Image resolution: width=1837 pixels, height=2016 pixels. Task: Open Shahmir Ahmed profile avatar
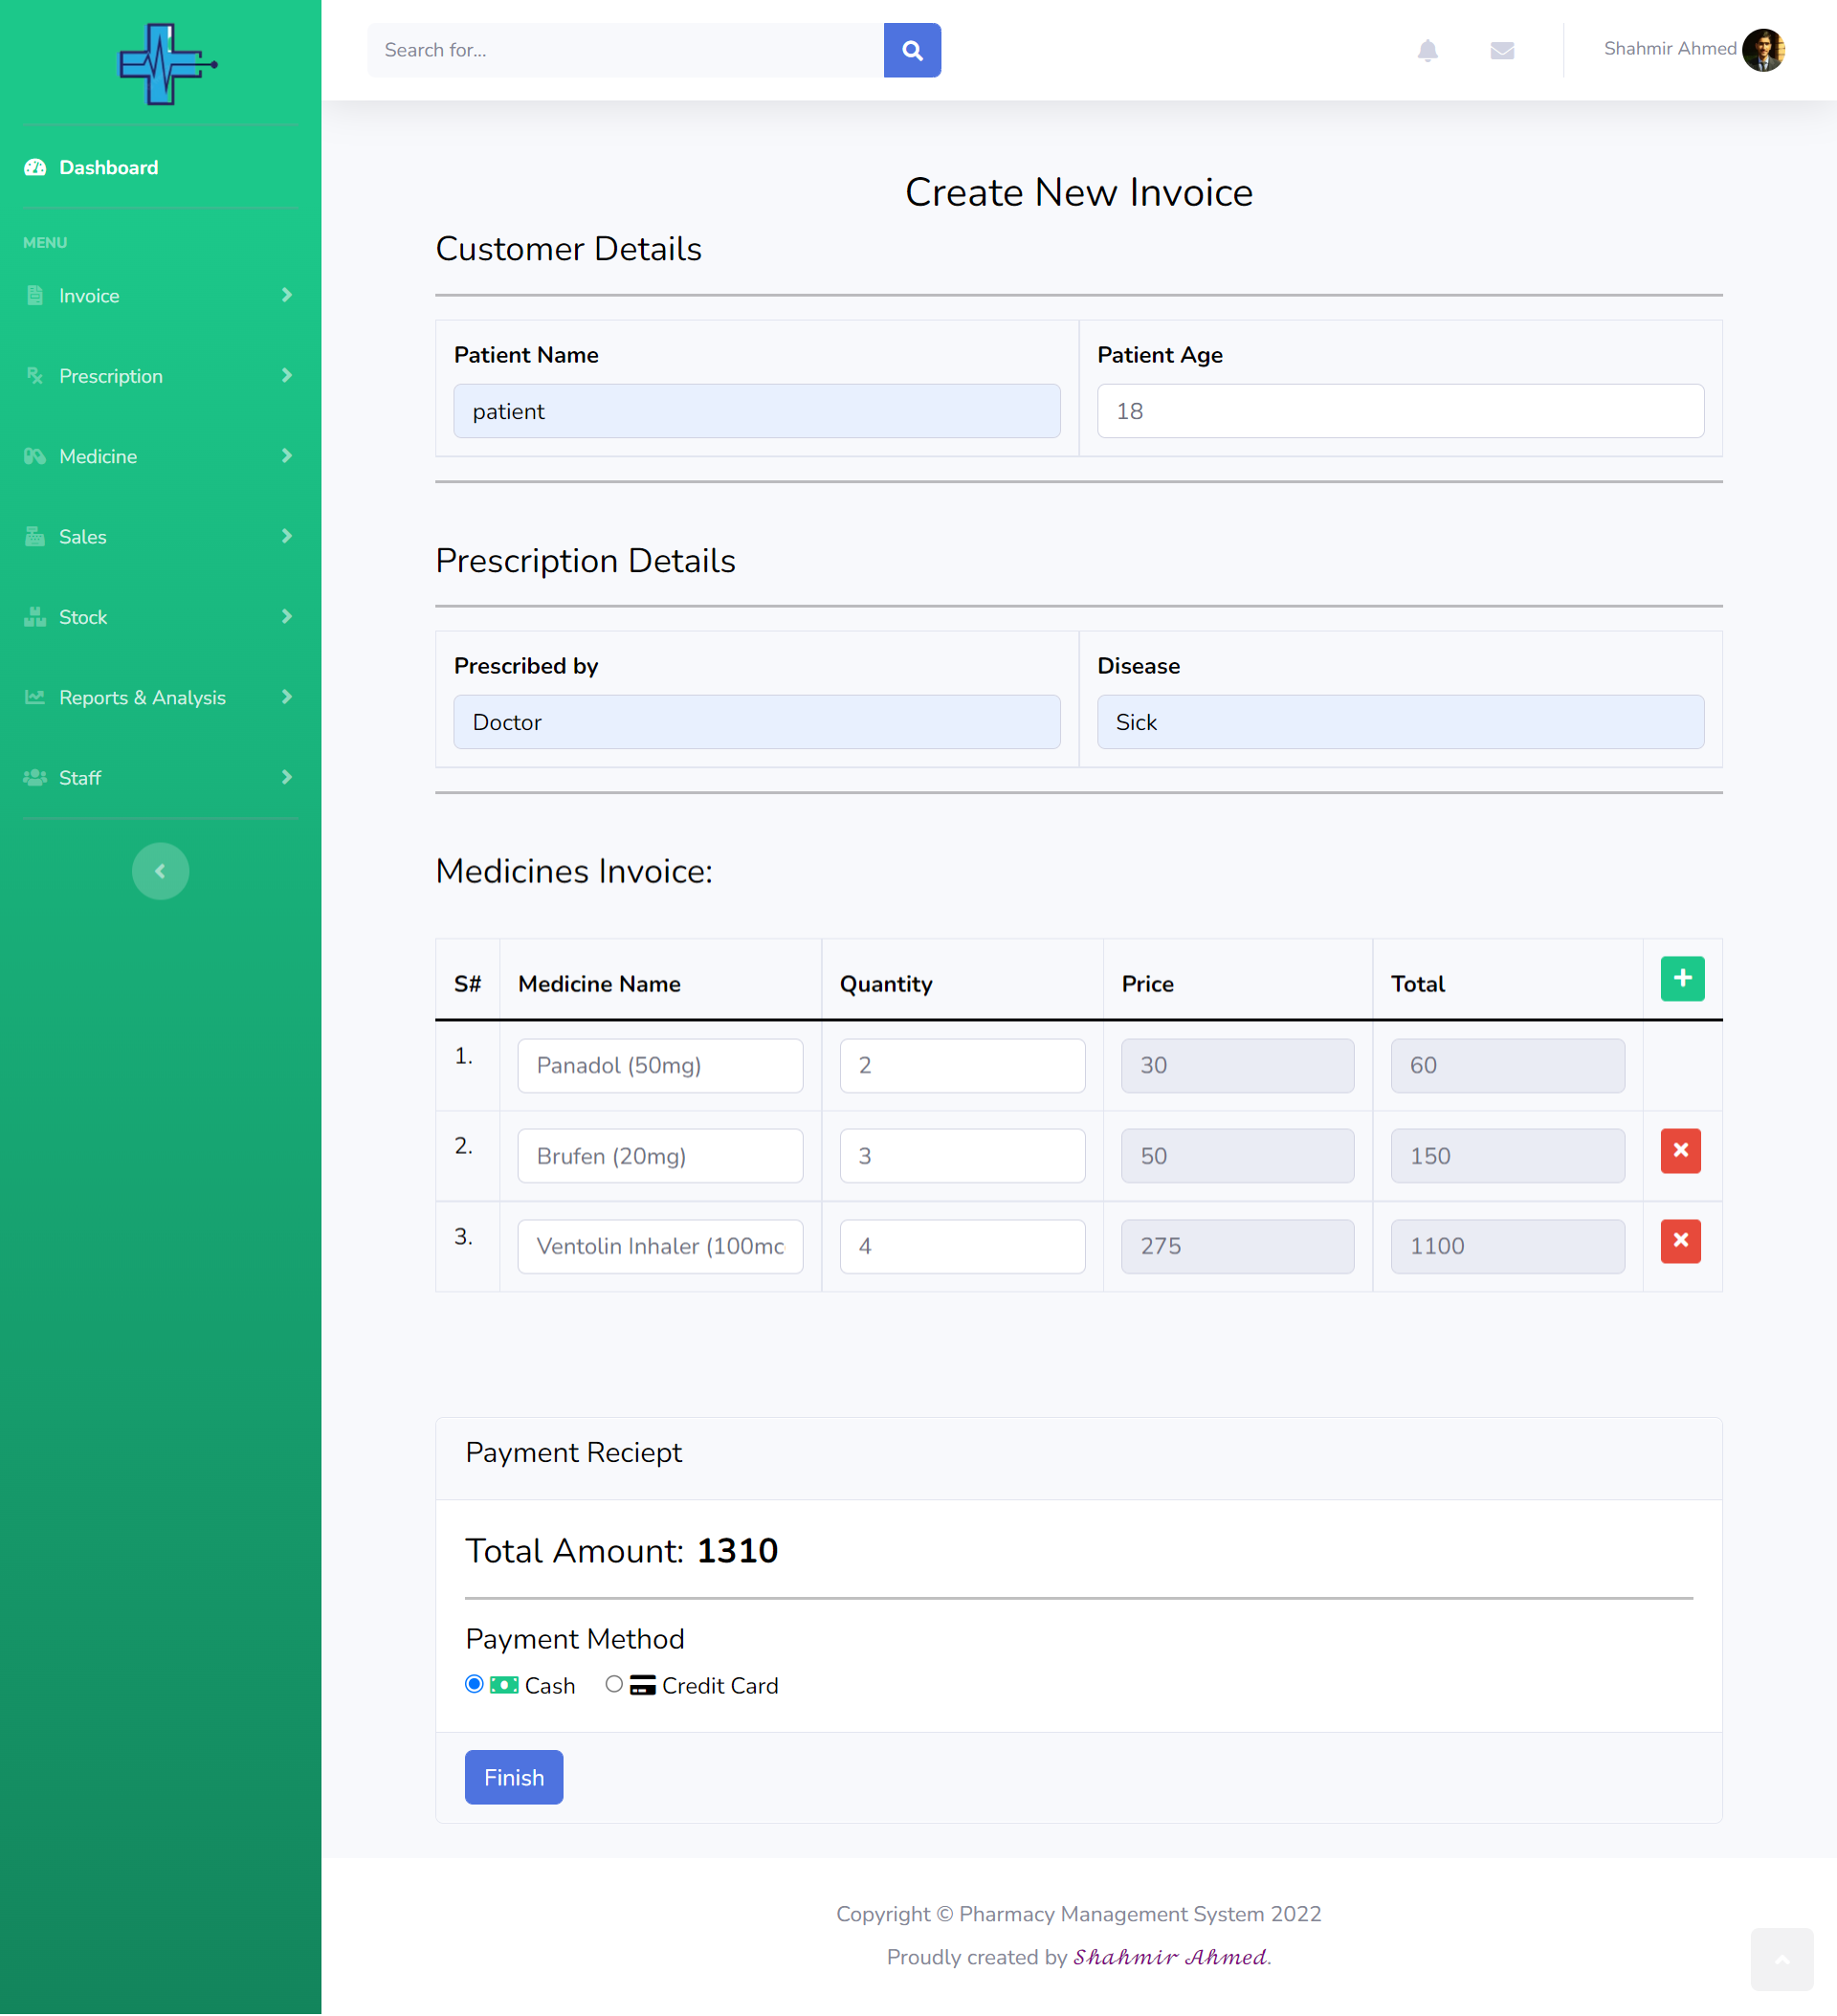(x=1763, y=49)
